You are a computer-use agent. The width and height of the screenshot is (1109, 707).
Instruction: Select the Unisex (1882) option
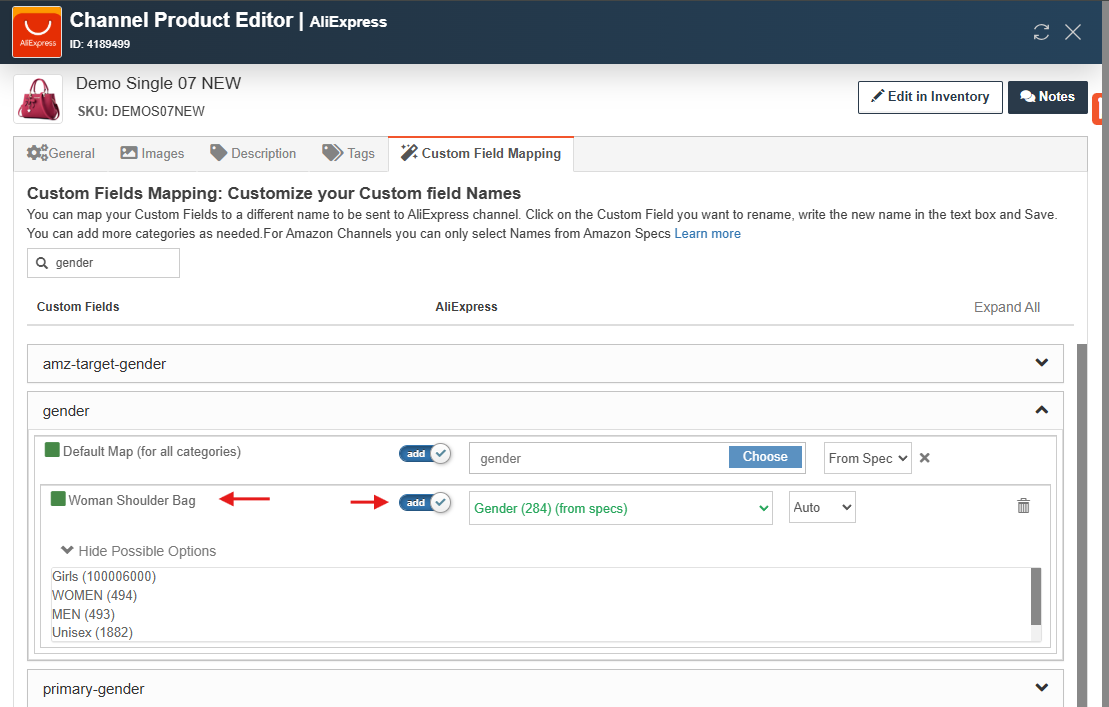92,632
